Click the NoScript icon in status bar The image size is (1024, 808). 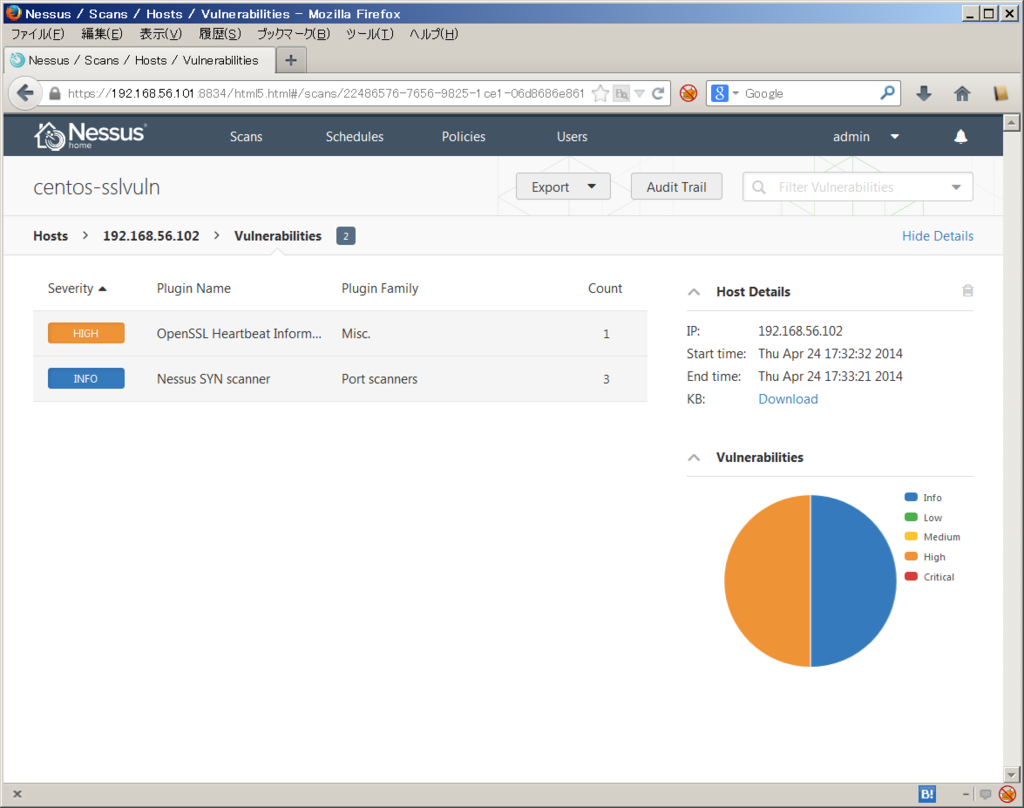coord(1008,794)
